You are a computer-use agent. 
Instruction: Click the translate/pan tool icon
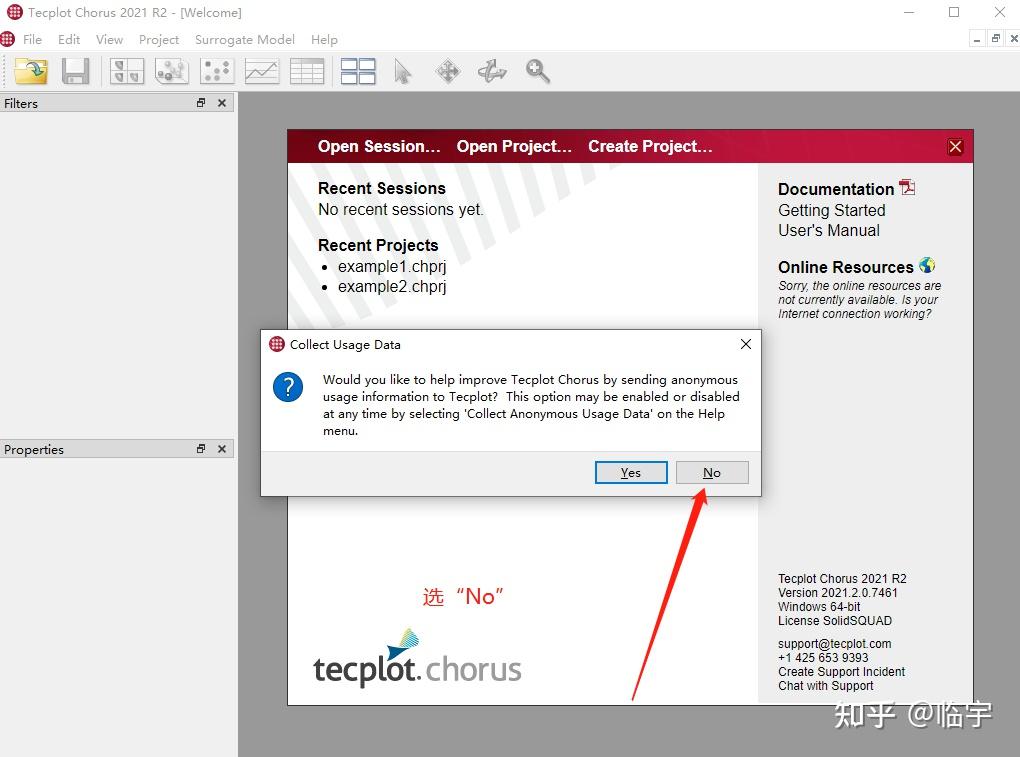point(447,71)
